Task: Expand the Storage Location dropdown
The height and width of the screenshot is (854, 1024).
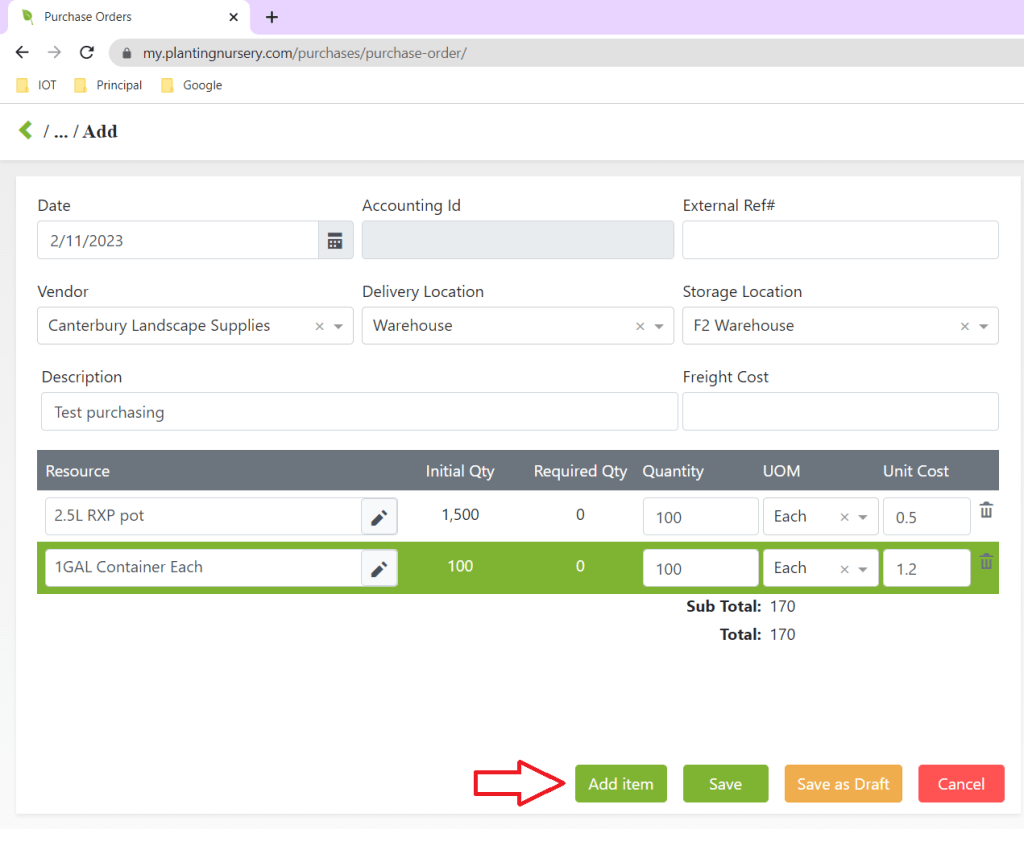Action: pyautogui.click(x=984, y=327)
